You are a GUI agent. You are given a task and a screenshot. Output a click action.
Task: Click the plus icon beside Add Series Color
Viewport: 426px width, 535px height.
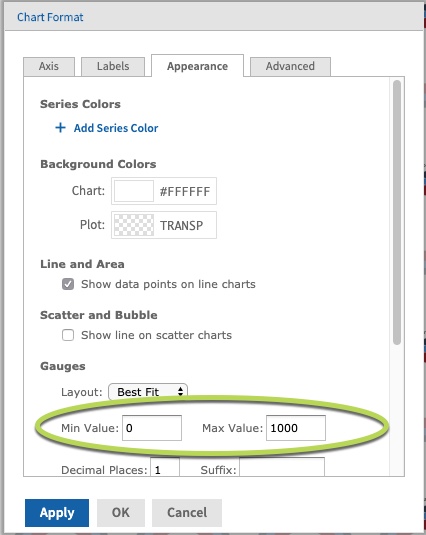click(60, 128)
